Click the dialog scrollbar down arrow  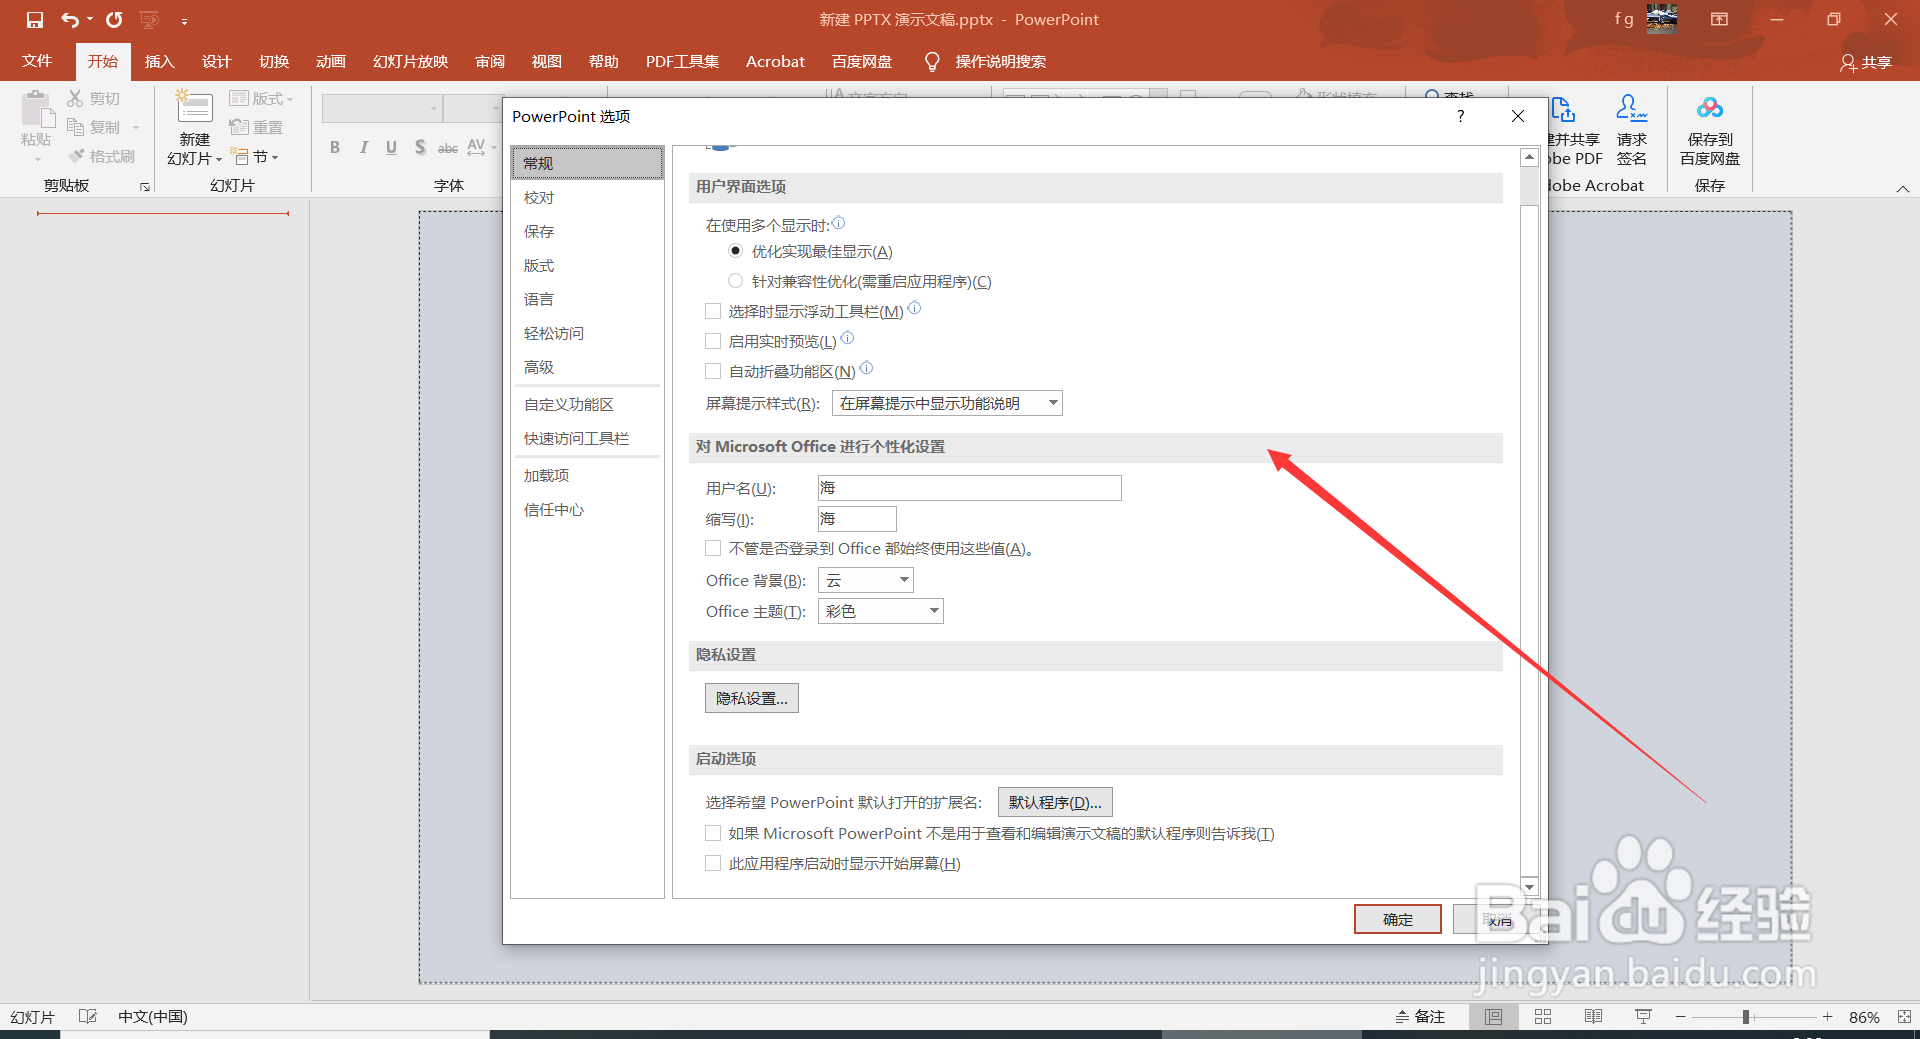click(x=1529, y=886)
